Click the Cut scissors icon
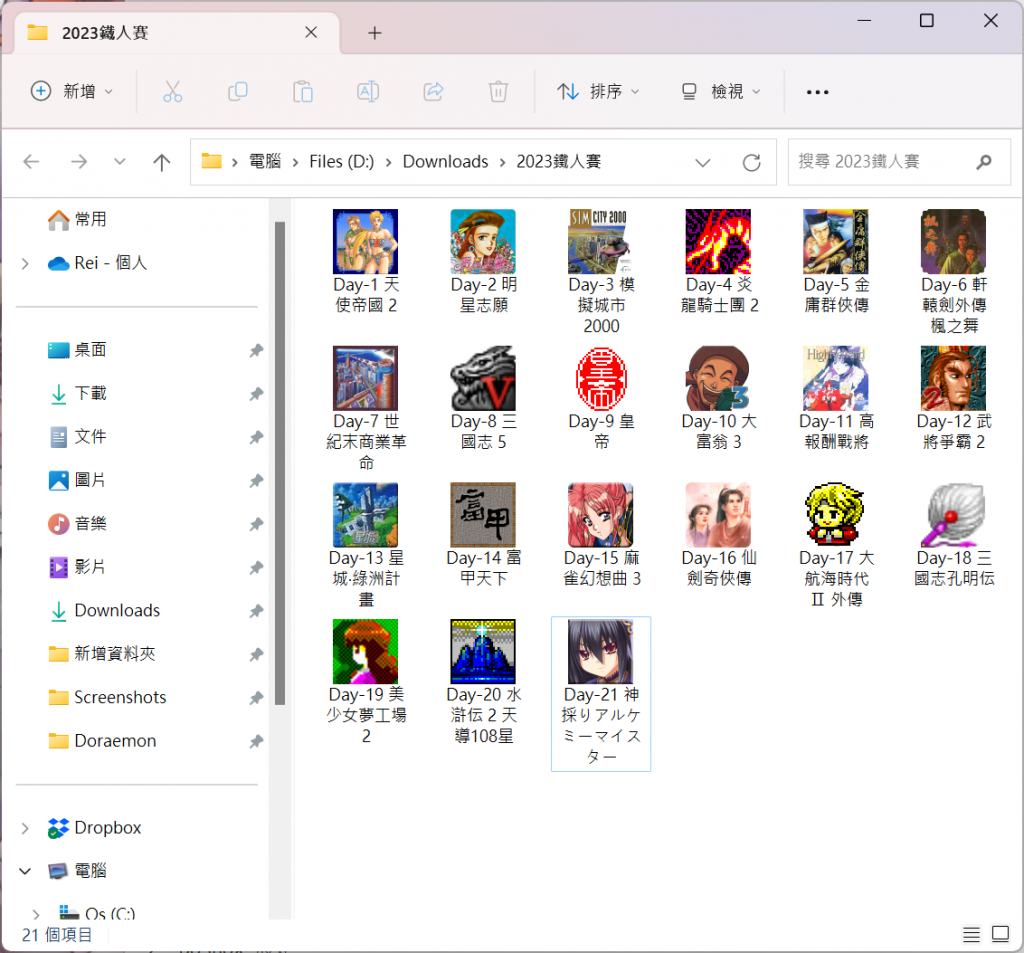Screen dimensions: 1024x953 pyautogui.click(x=172, y=91)
